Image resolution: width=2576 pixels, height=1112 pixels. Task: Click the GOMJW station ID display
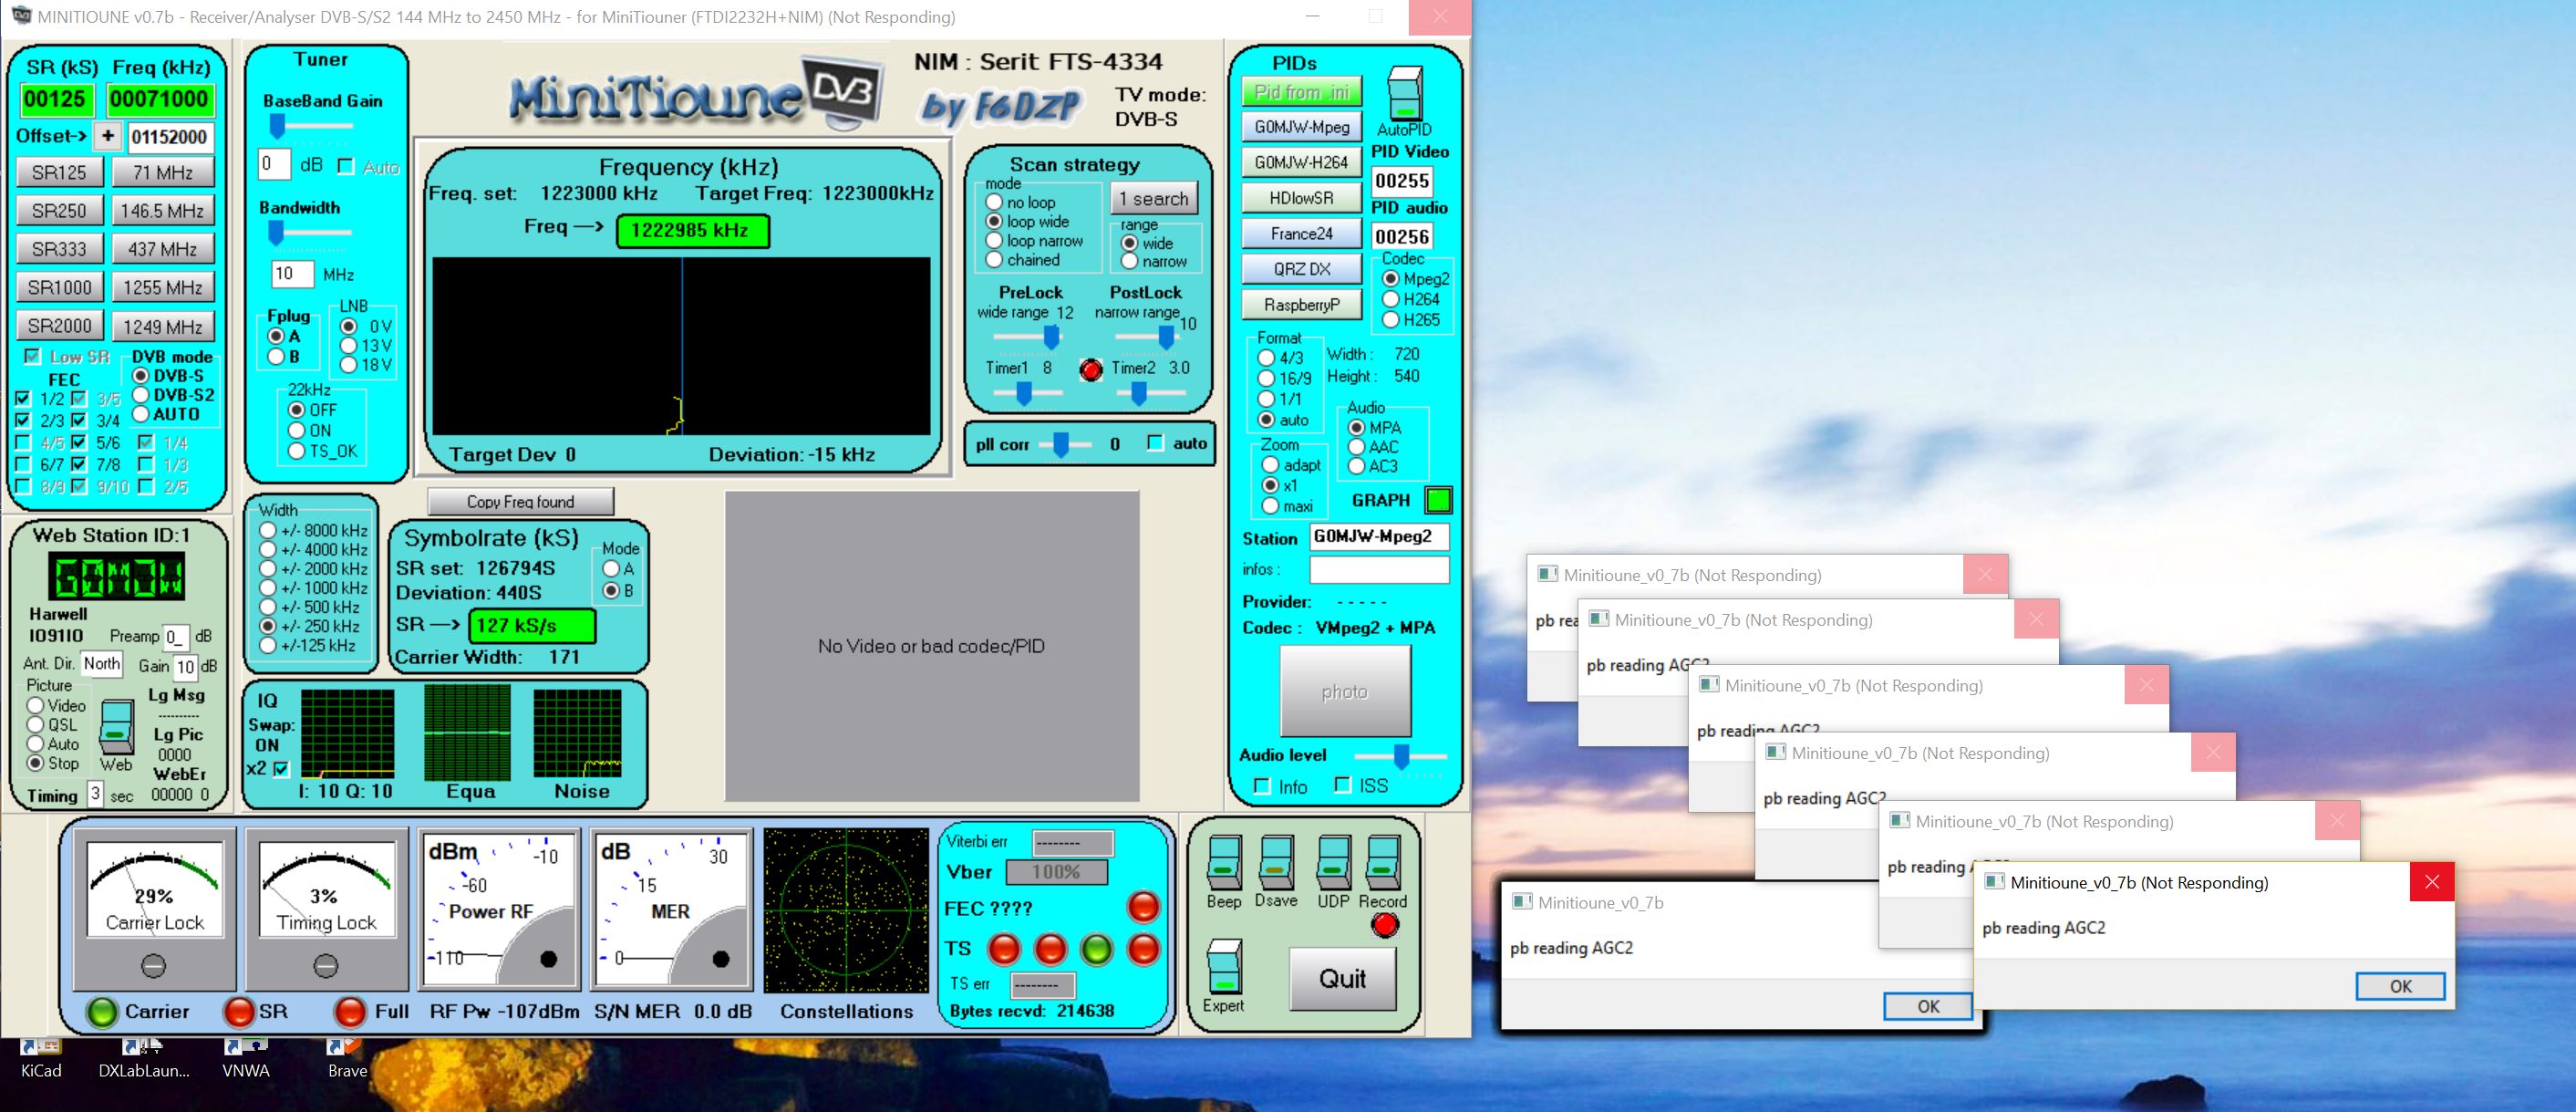[x=117, y=577]
